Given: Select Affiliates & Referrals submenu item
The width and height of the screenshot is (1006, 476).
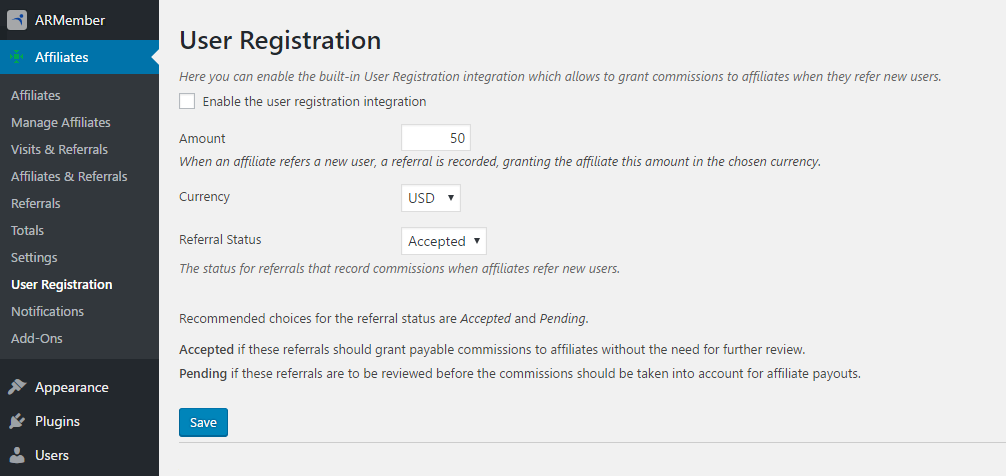Looking at the screenshot, I should coord(69,176).
